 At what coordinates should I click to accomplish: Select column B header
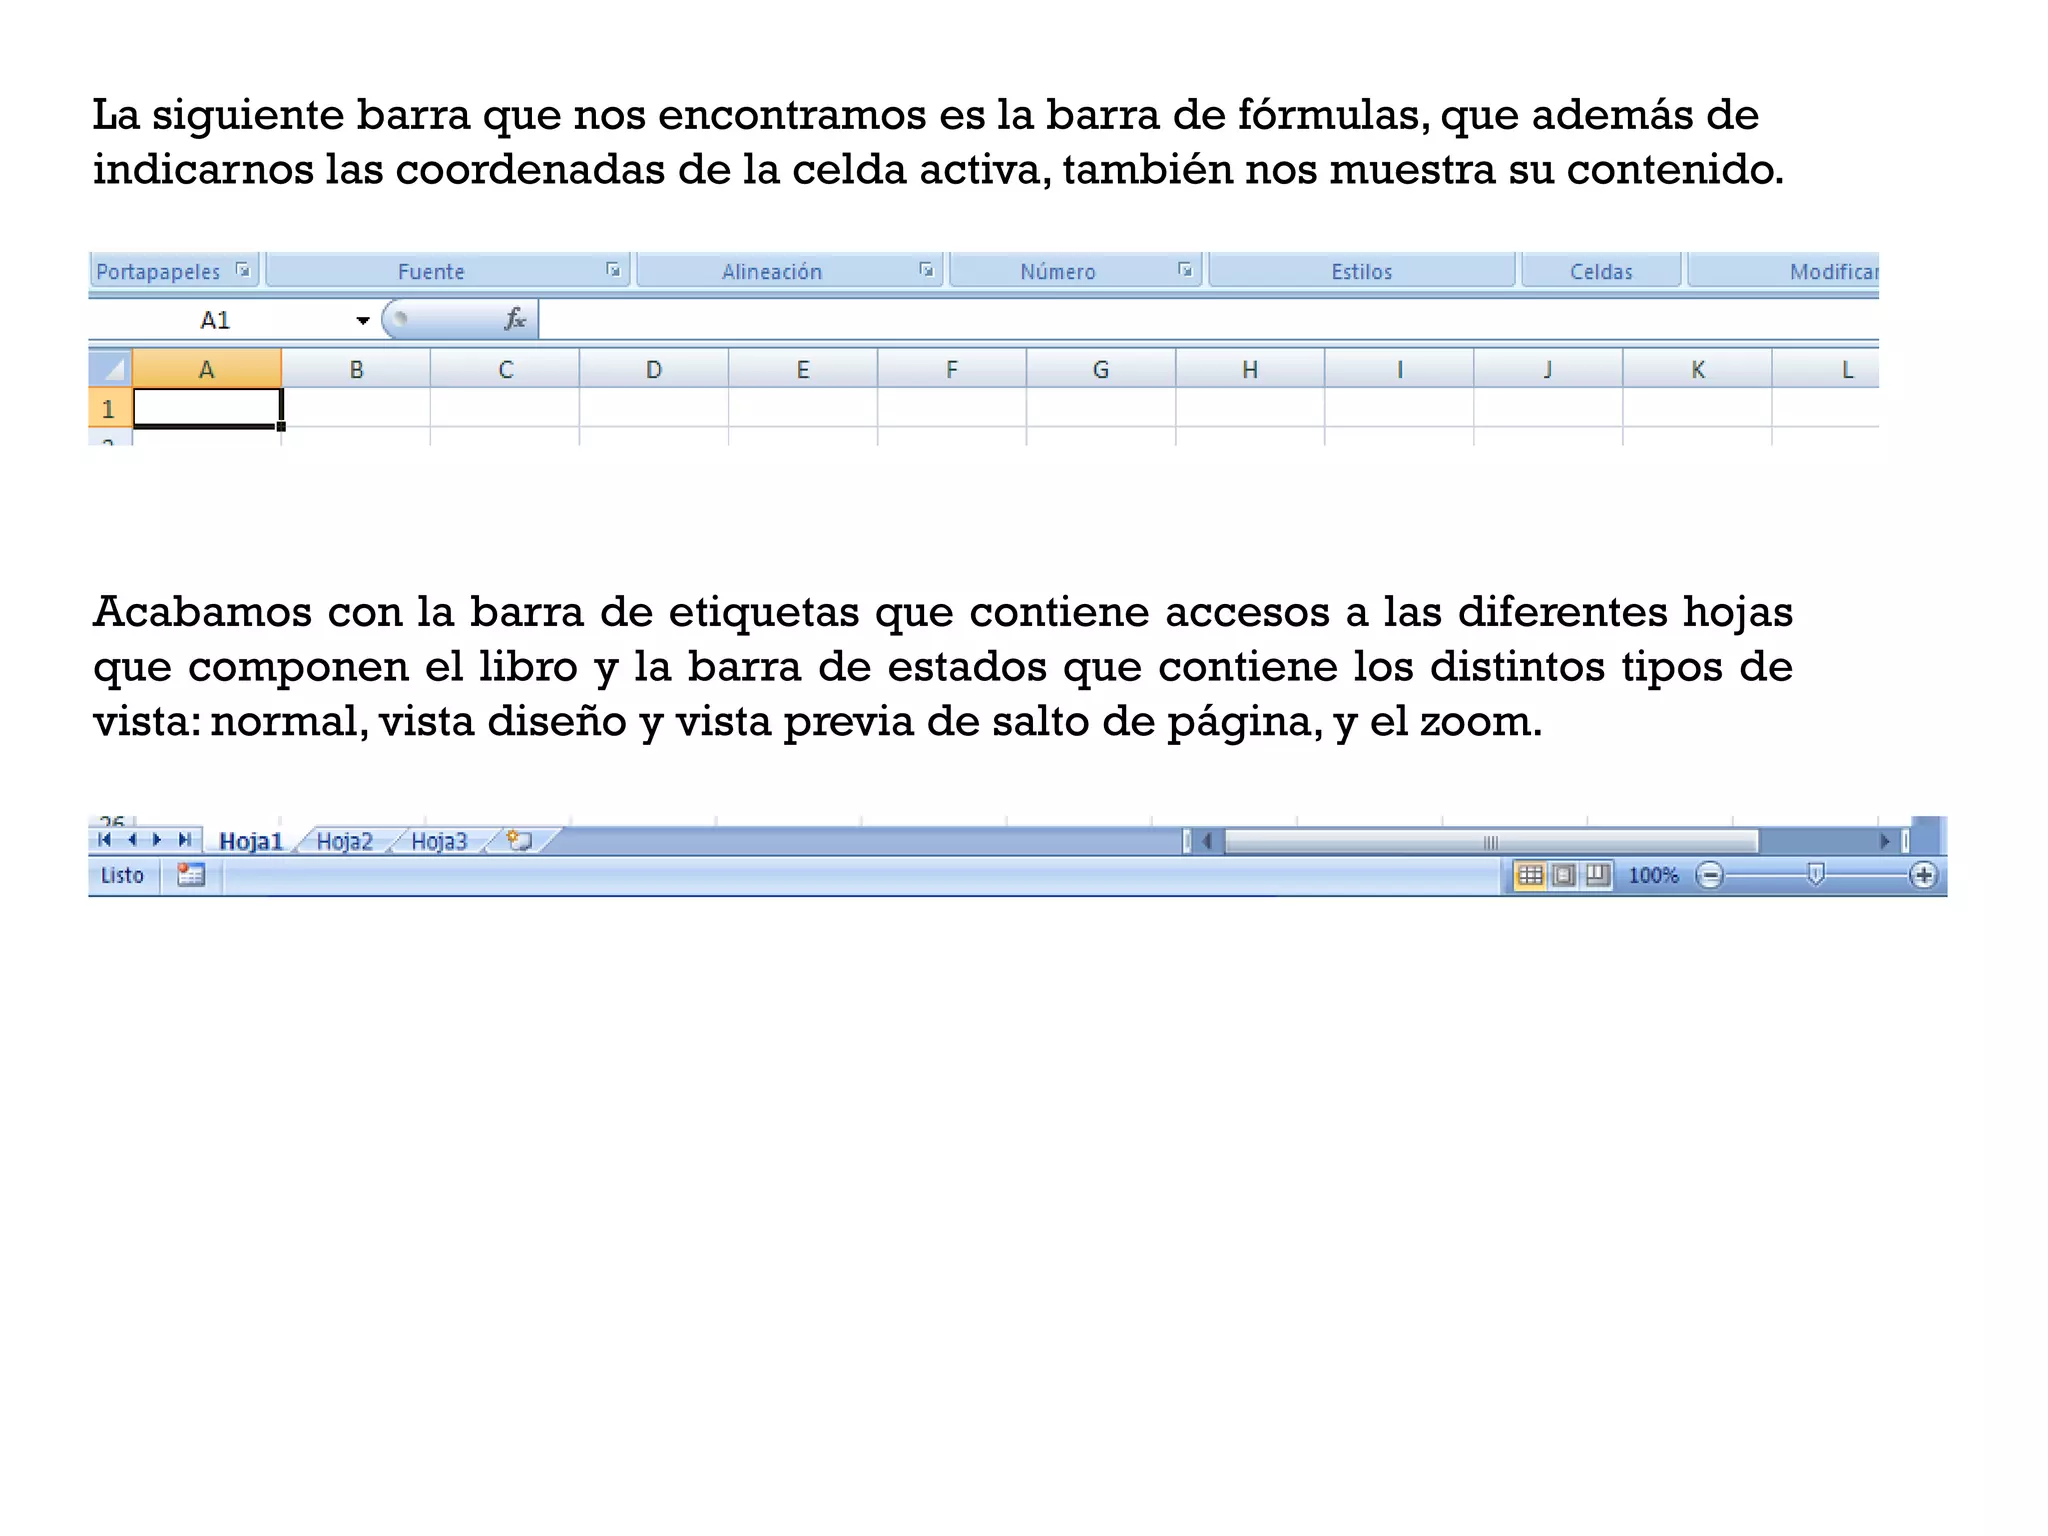pos(356,369)
